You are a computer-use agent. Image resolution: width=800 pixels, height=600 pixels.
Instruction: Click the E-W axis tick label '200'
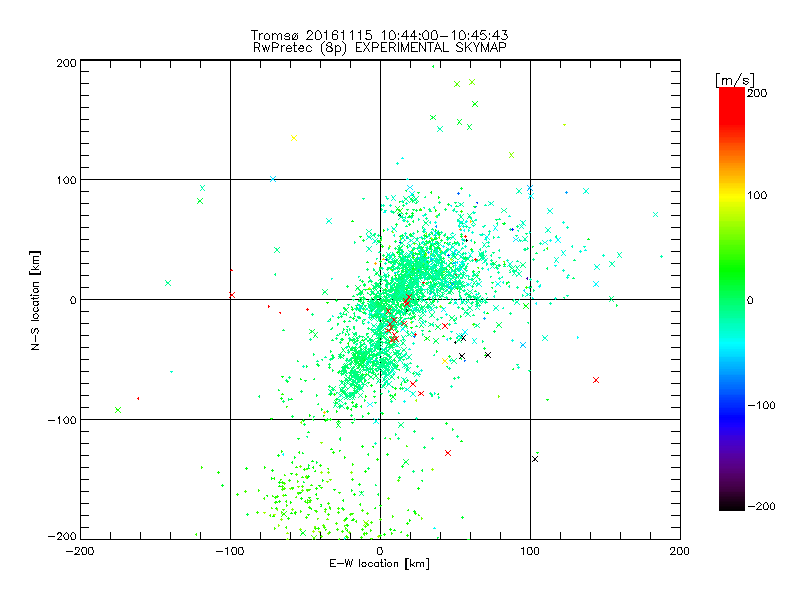[680, 551]
